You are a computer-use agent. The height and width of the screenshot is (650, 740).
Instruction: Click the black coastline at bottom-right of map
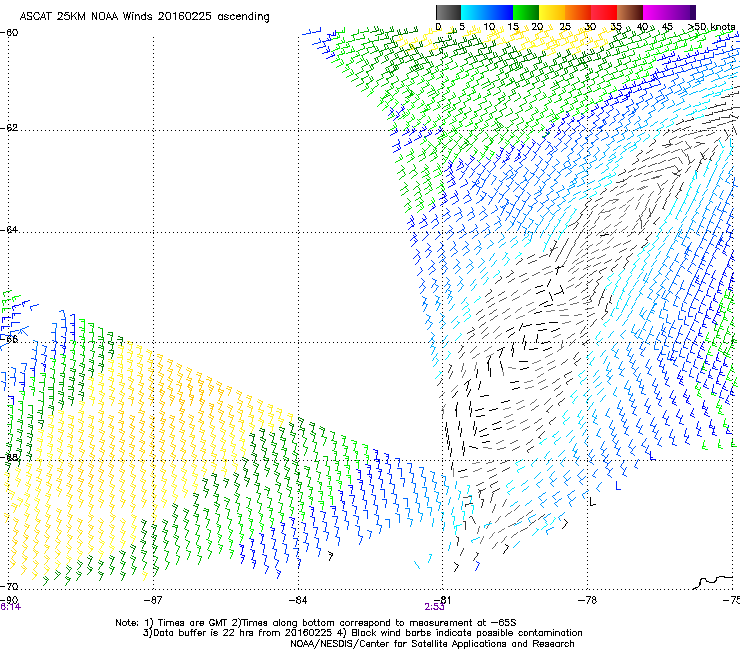click(x=714, y=582)
